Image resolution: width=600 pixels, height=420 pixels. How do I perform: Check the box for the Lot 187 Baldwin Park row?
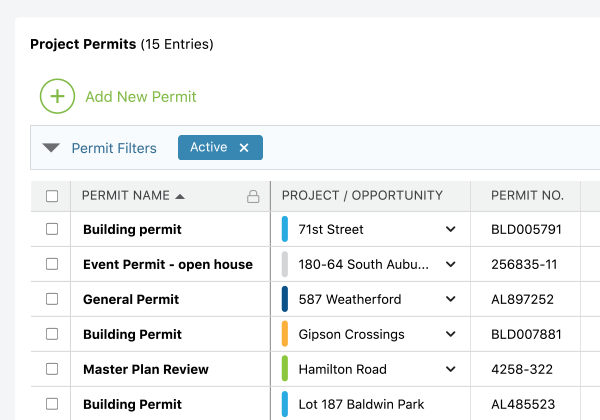tap(52, 404)
